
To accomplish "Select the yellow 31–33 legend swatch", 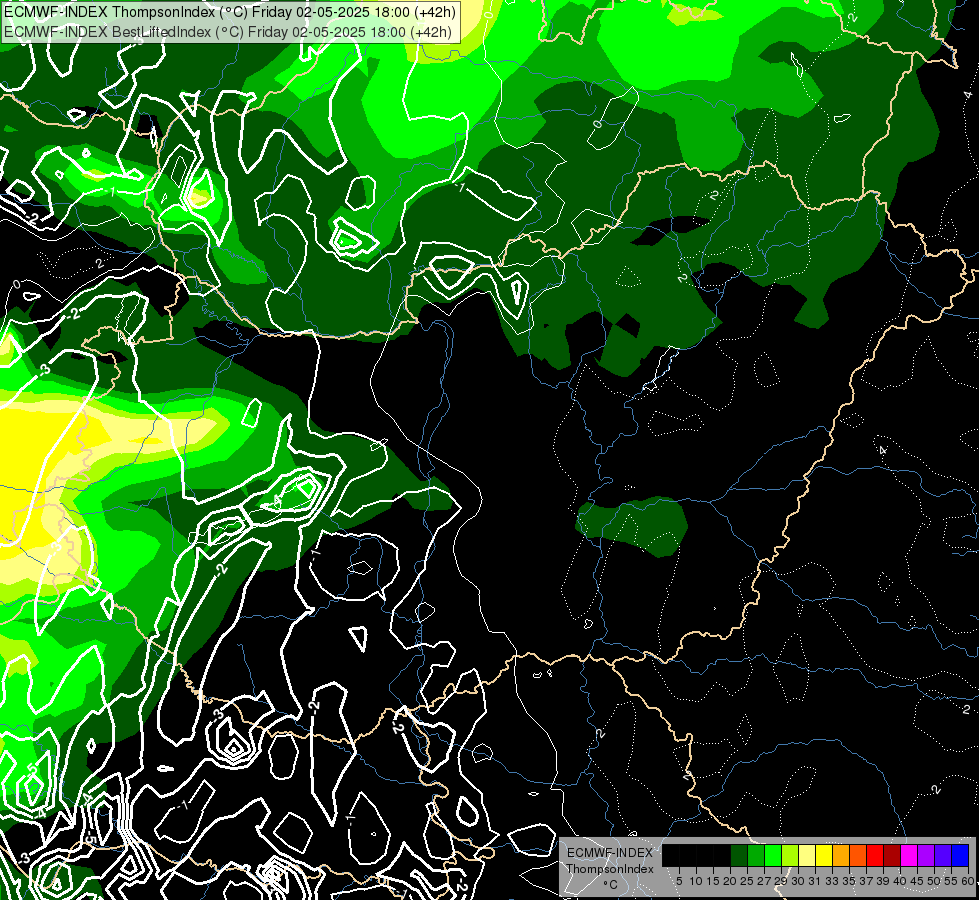I will pyautogui.click(x=824, y=855).
